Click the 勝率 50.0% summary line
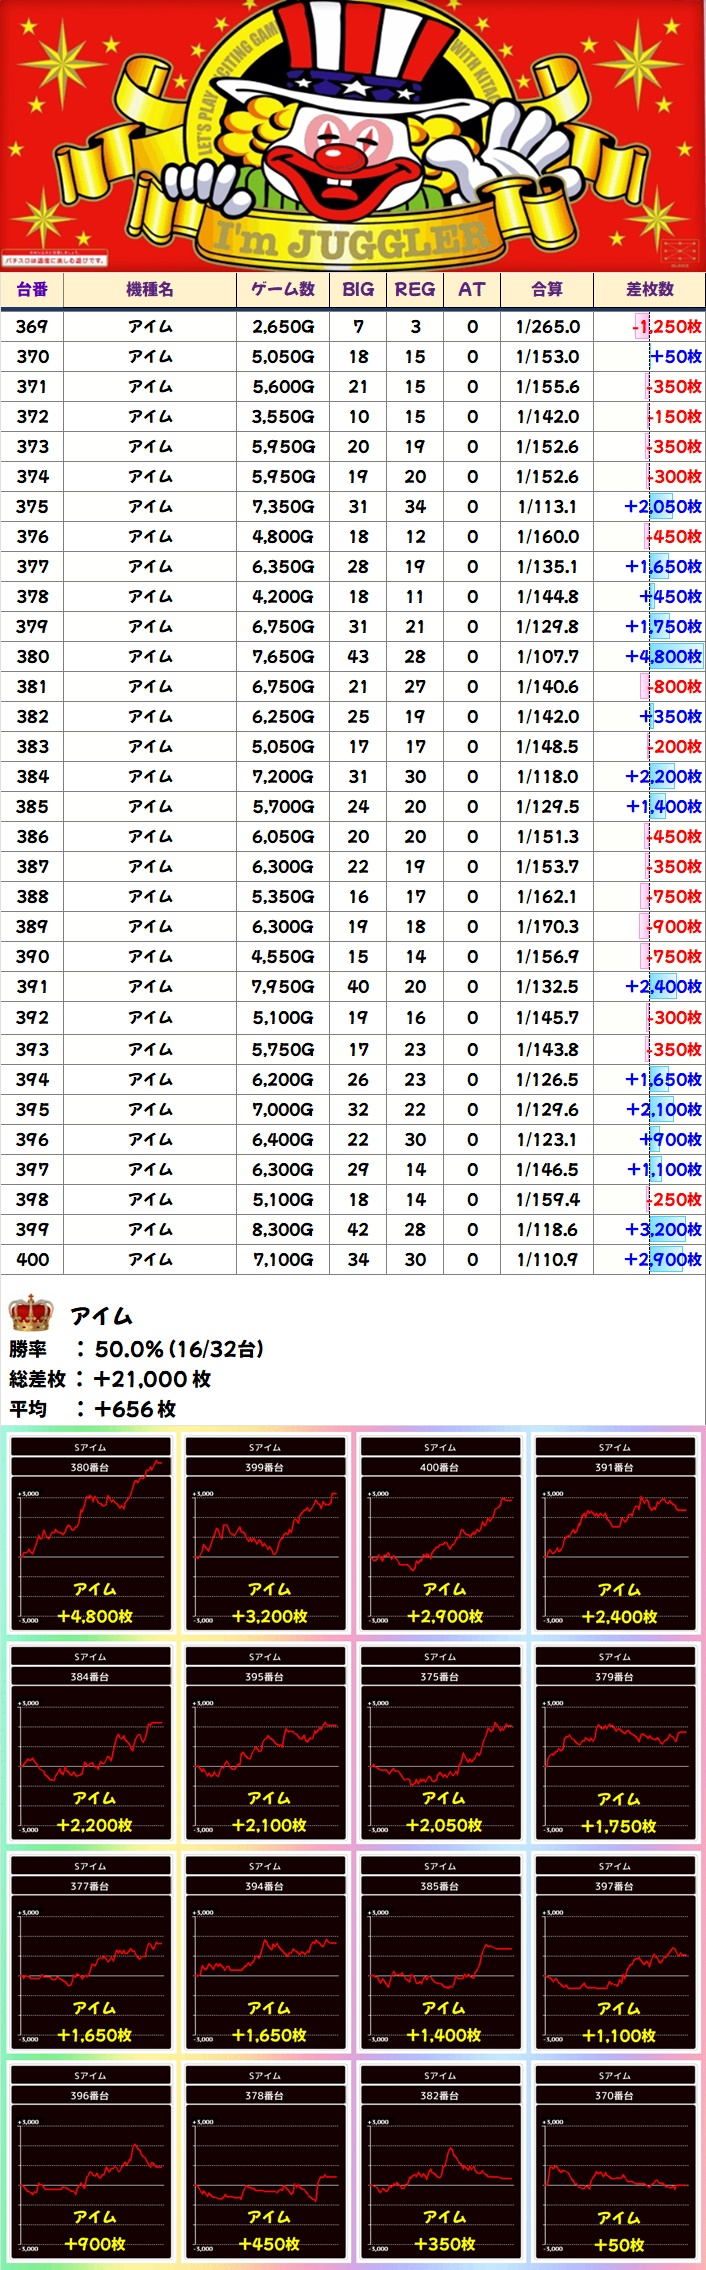 click(136, 1349)
